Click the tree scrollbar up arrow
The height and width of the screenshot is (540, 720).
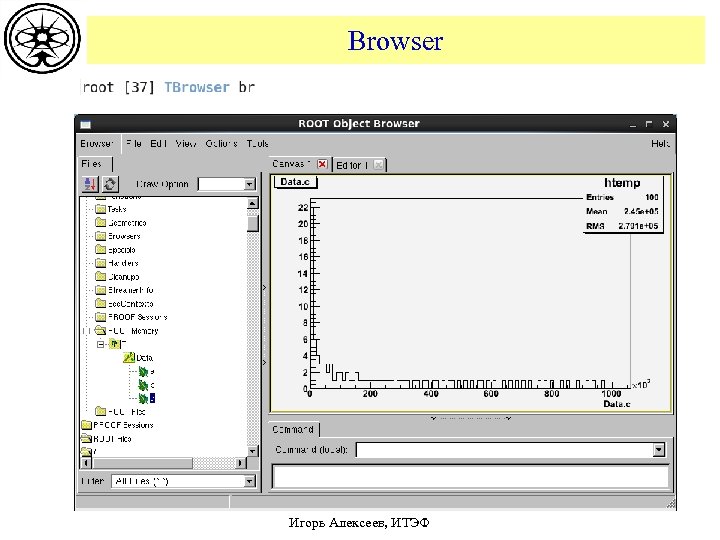(x=253, y=203)
